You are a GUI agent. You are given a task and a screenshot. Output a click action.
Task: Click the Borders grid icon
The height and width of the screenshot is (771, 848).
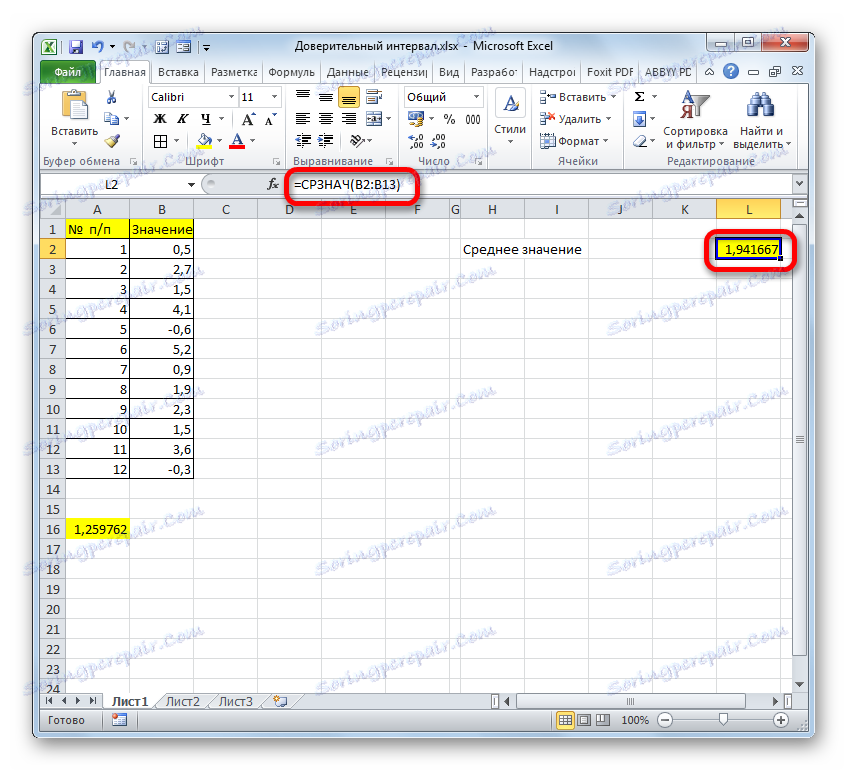[x=160, y=141]
